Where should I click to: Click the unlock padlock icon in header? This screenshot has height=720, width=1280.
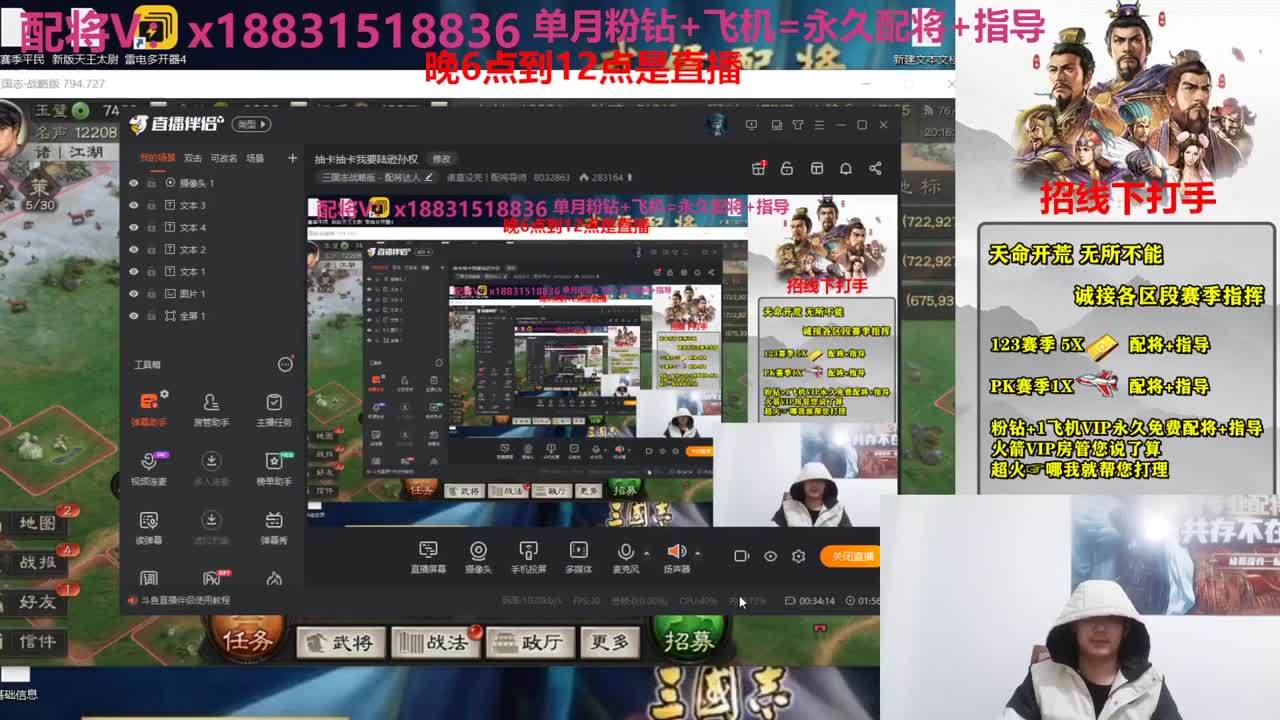pos(787,168)
